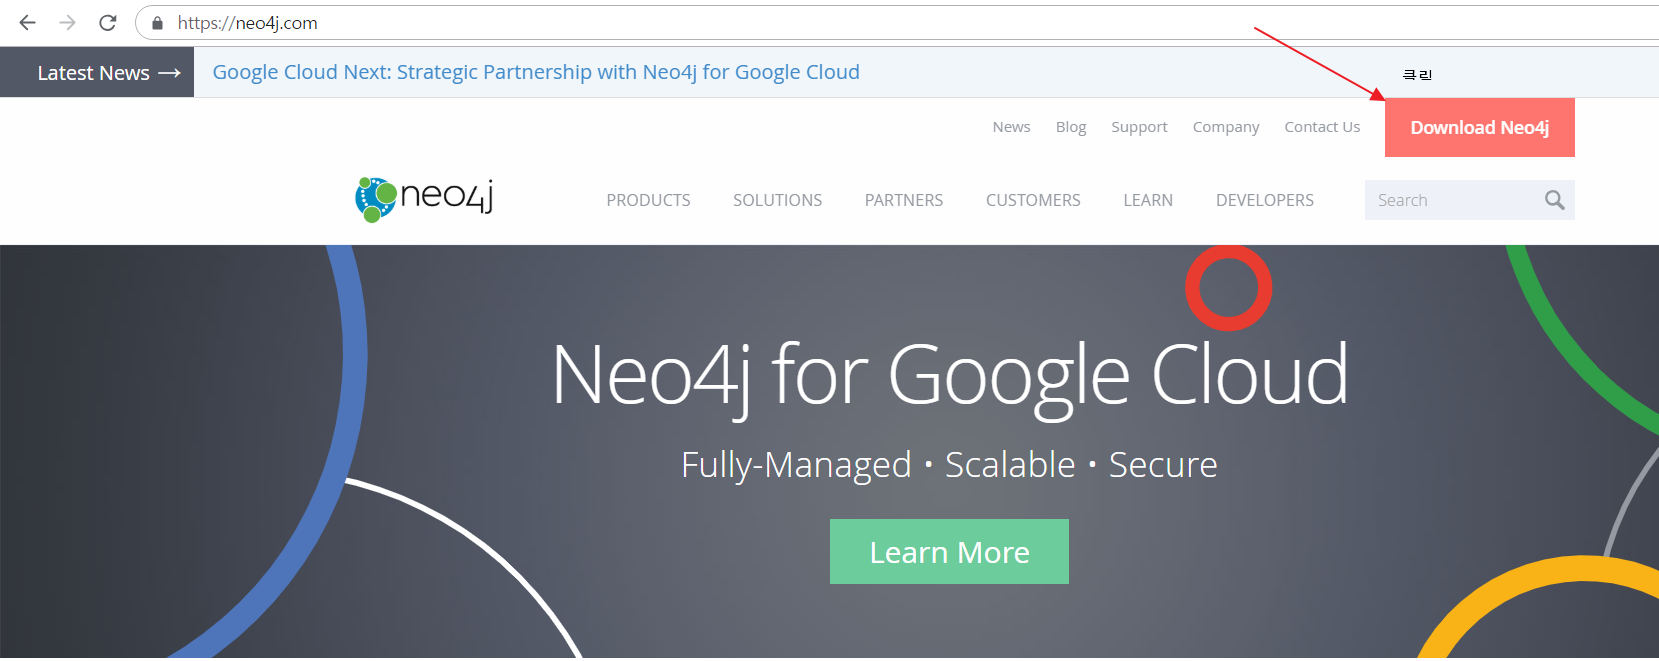The width and height of the screenshot is (1659, 661).
Task: Open the PARTNERS menu
Action: pos(904,200)
